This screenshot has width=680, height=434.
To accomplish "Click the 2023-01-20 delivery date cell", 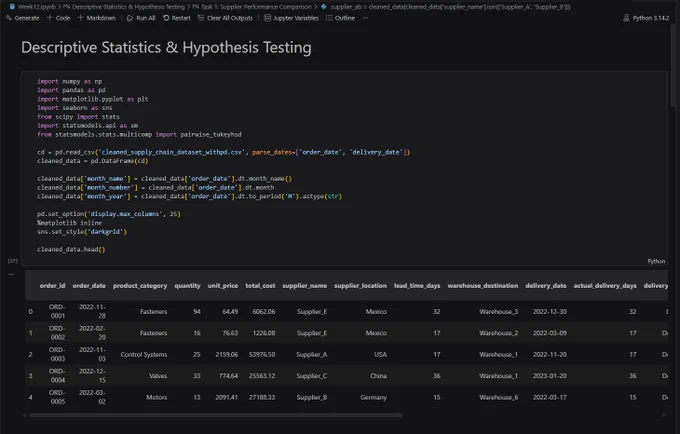I will click(x=549, y=375).
